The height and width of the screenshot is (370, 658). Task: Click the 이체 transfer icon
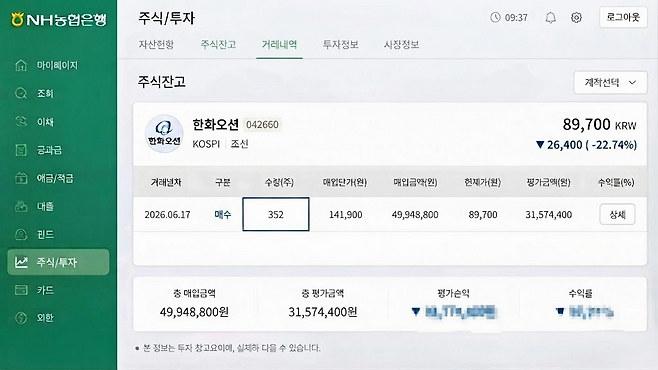click(21, 122)
